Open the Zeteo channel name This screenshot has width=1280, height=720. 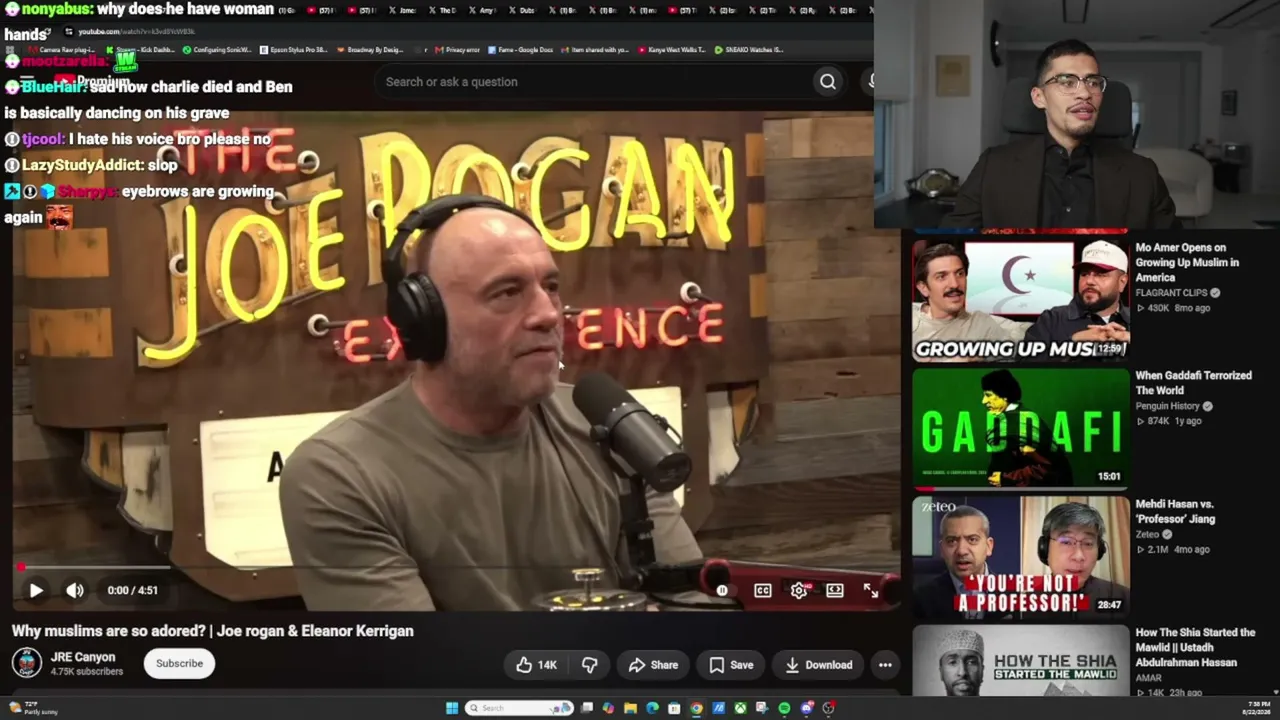[1148, 534]
